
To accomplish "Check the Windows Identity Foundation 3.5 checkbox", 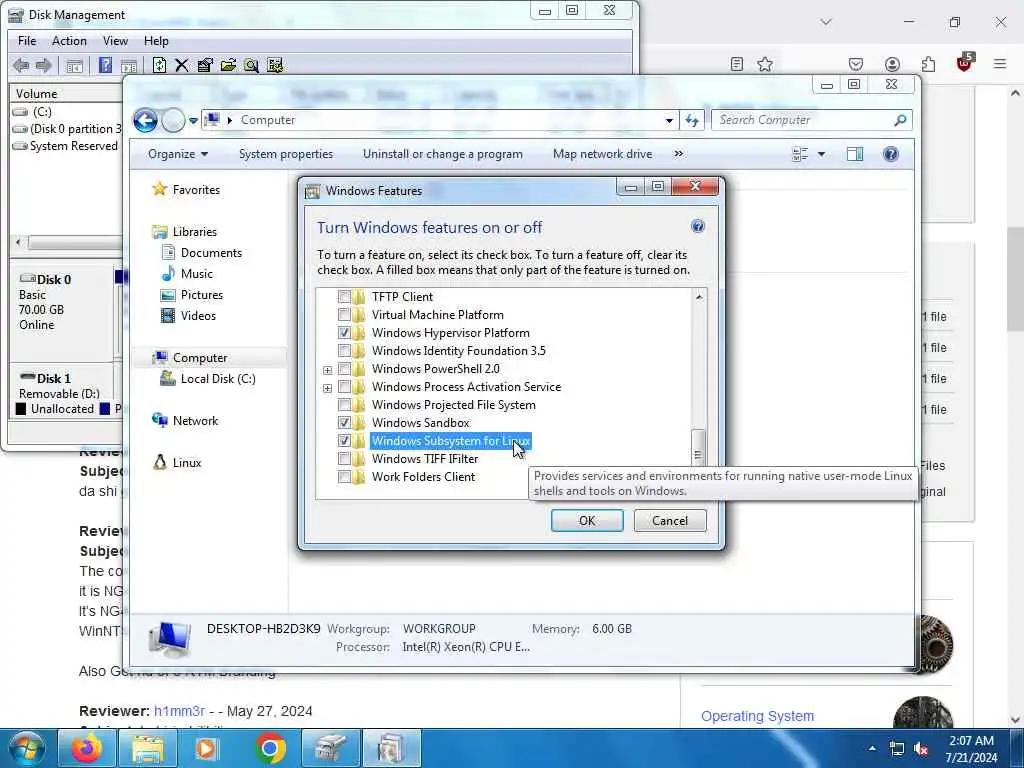I will coord(344,351).
